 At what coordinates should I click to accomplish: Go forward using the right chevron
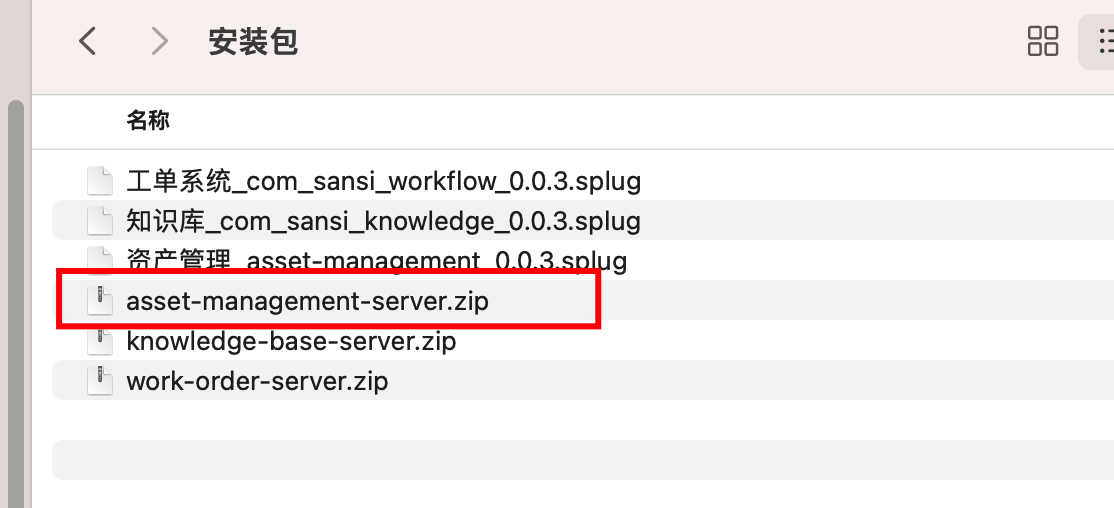[160, 41]
